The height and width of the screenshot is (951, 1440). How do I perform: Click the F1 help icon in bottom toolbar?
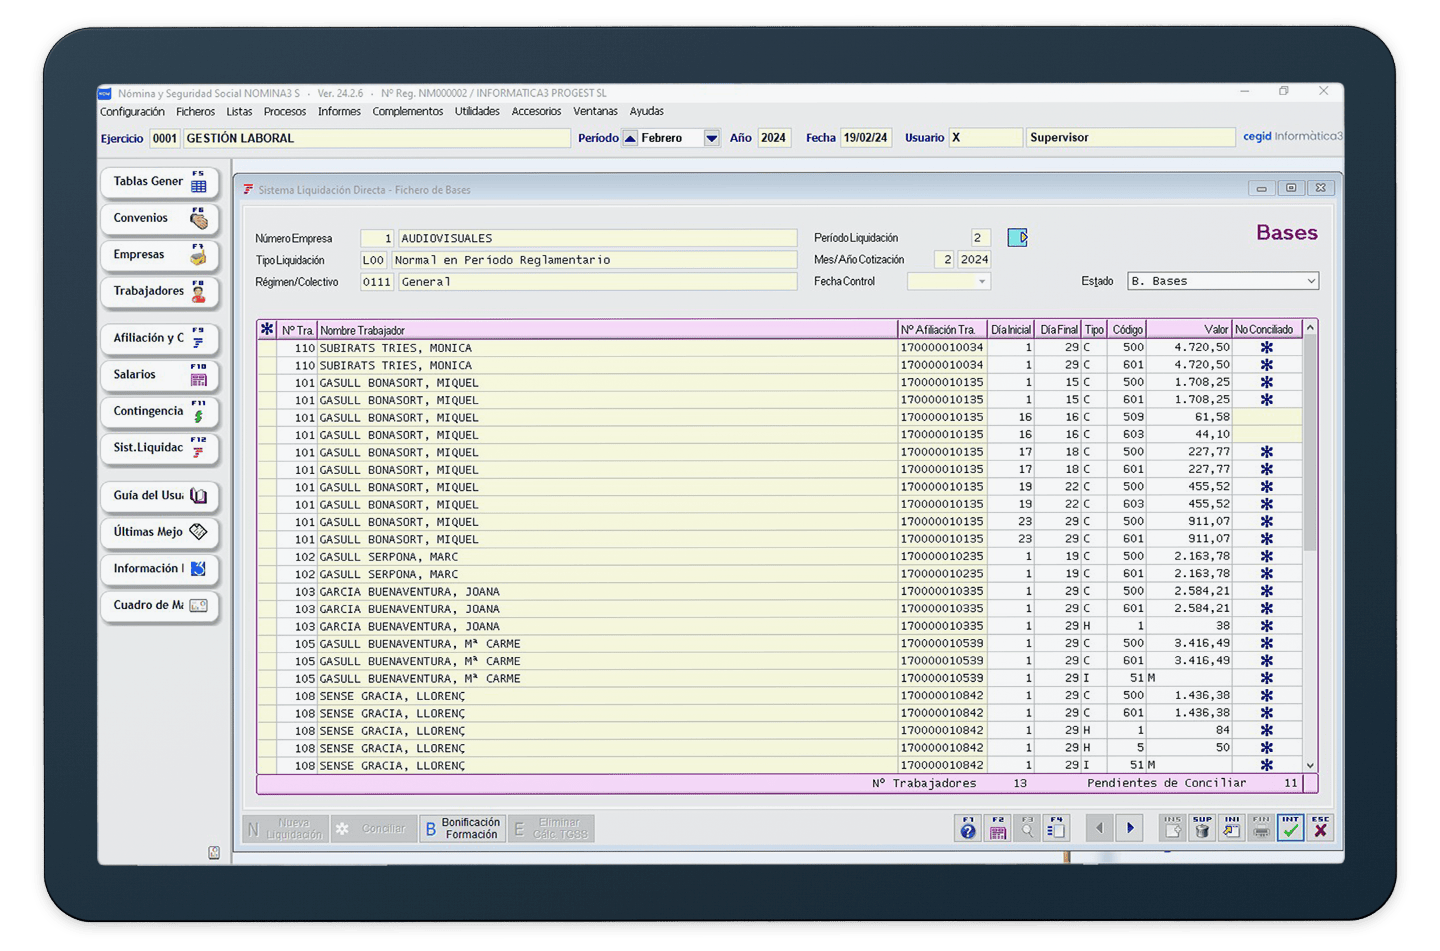click(x=967, y=828)
